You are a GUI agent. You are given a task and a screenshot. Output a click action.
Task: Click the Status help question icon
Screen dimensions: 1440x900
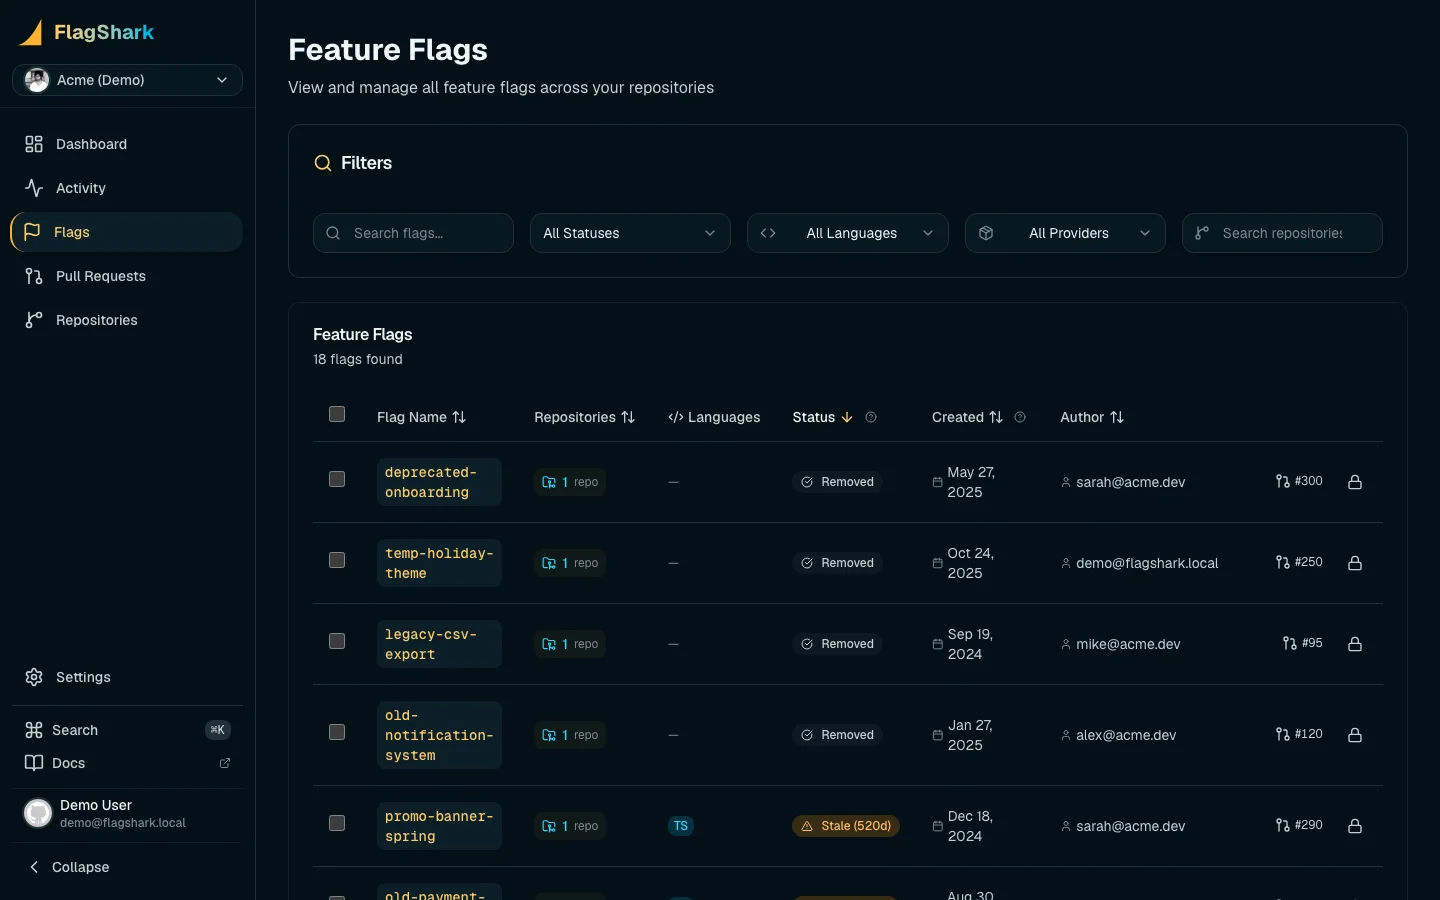pyautogui.click(x=871, y=417)
